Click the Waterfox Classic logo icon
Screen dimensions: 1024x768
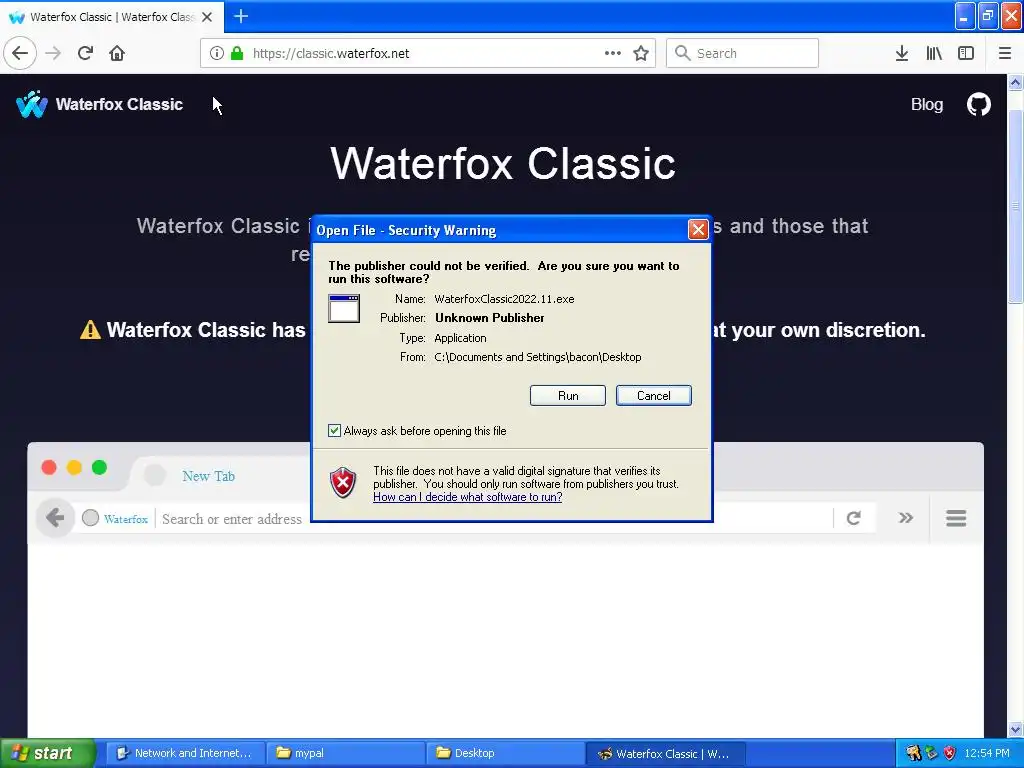pyautogui.click(x=31, y=104)
